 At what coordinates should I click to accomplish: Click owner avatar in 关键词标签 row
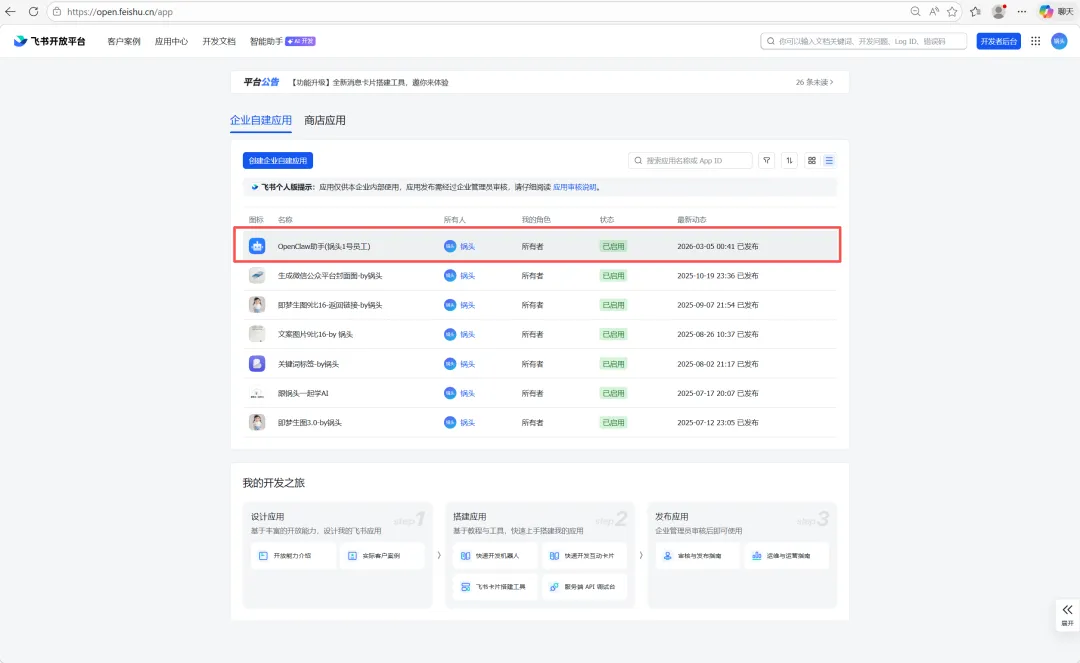(450, 364)
